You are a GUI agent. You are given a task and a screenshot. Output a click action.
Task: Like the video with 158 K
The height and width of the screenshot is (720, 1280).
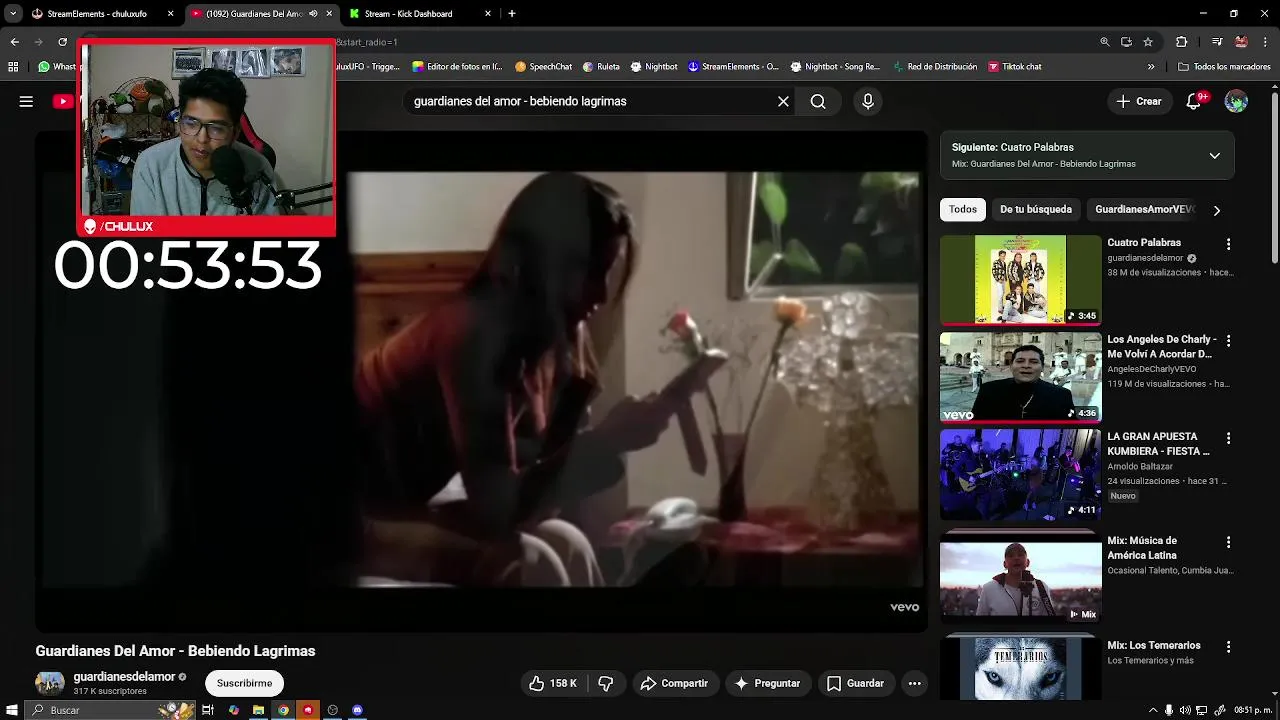click(x=553, y=683)
